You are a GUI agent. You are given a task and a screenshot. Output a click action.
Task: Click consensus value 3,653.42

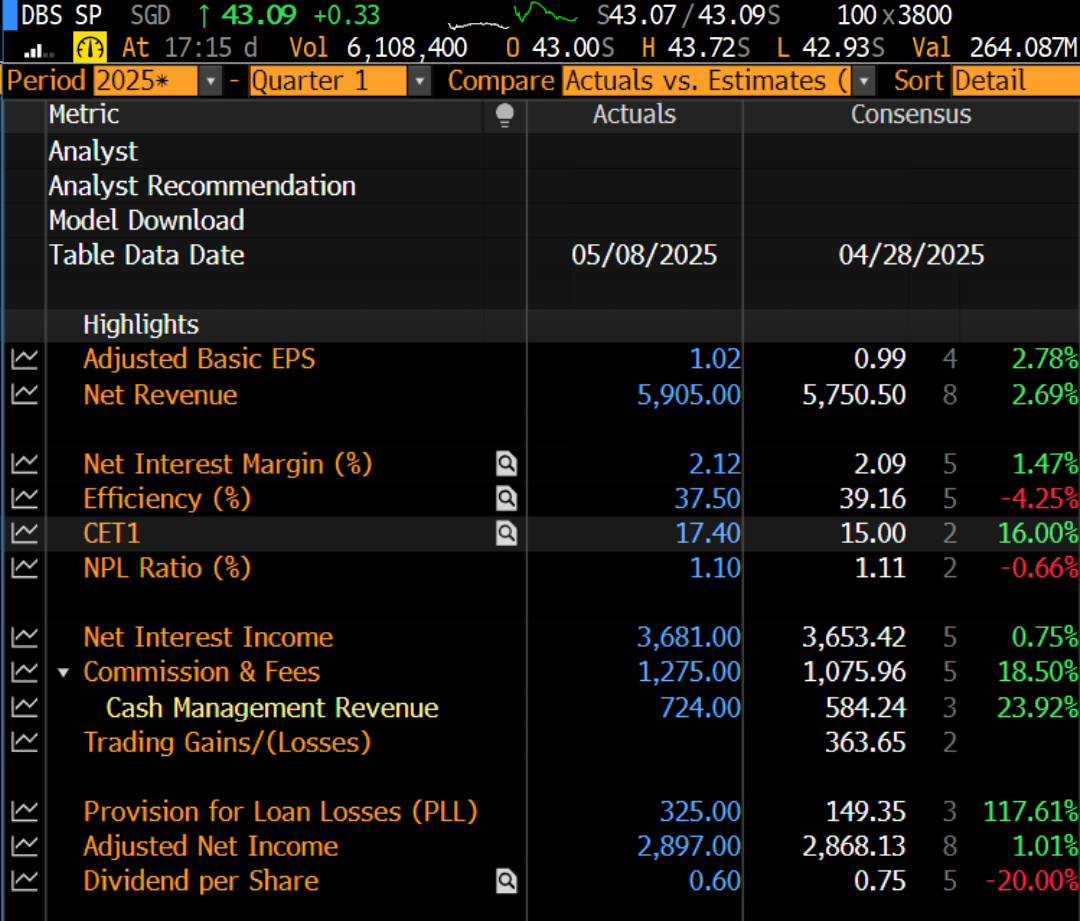point(853,637)
